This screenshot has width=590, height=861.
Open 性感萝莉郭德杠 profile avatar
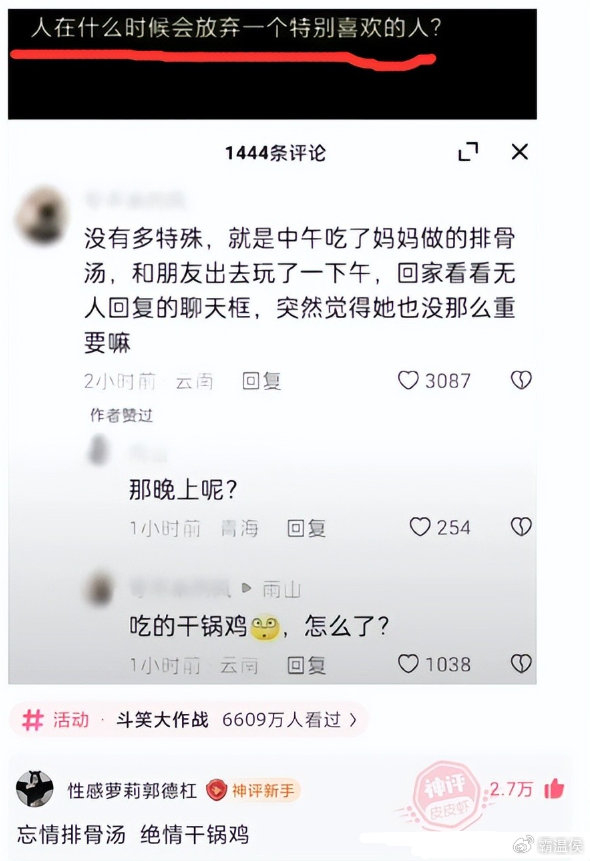(x=35, y=789)
